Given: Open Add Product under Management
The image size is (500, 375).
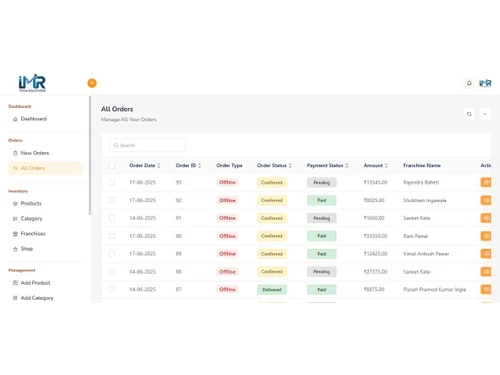Looking at the screenshot, I should click(35, 283).
